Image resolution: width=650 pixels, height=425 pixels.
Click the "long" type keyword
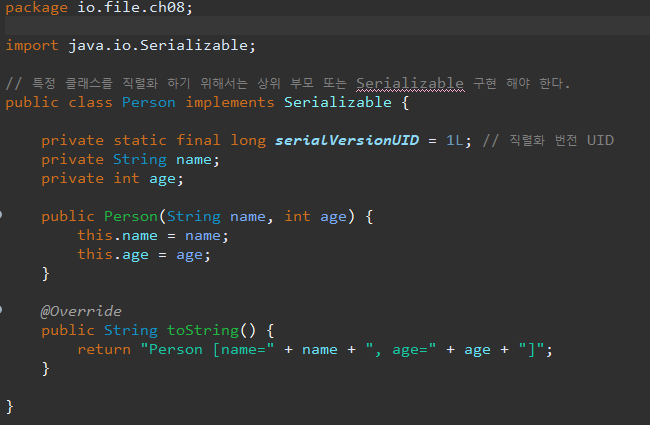(x=248, y=141)
